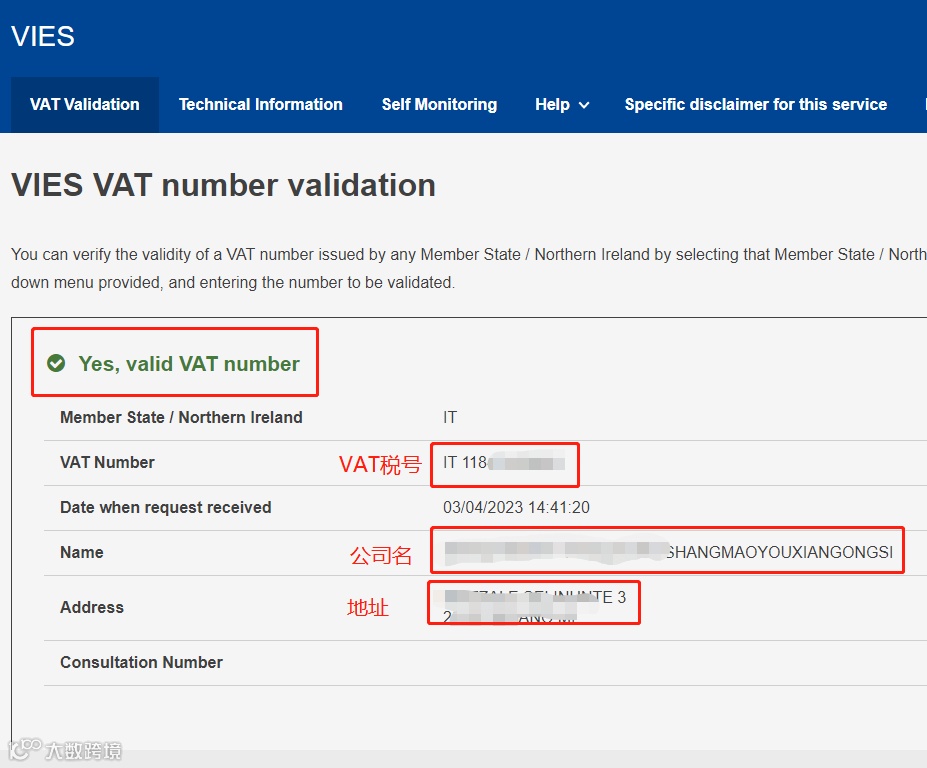Click the 'VAT Number' row label
This screenshot has height=768, width=927.
pyautogui.click(x=107, y=462)
